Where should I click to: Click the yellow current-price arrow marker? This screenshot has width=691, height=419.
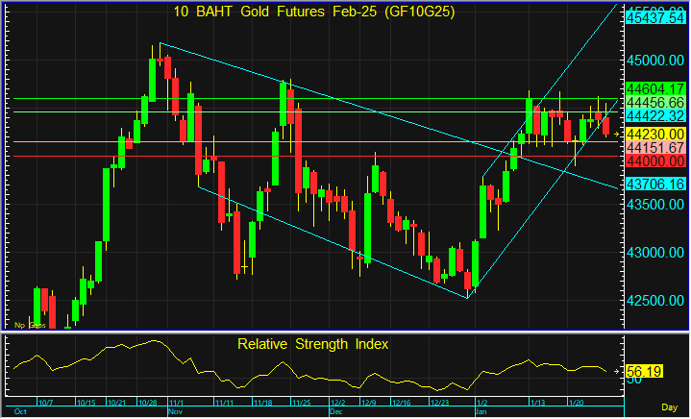(617, 132)
